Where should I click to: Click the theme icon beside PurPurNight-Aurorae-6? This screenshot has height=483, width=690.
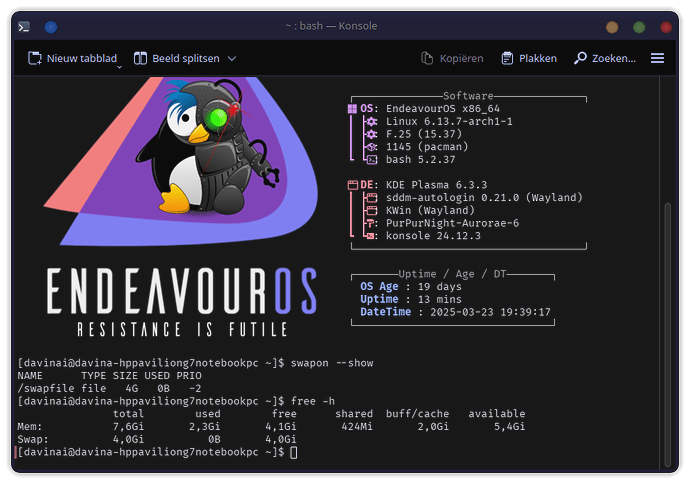(371, 223)
